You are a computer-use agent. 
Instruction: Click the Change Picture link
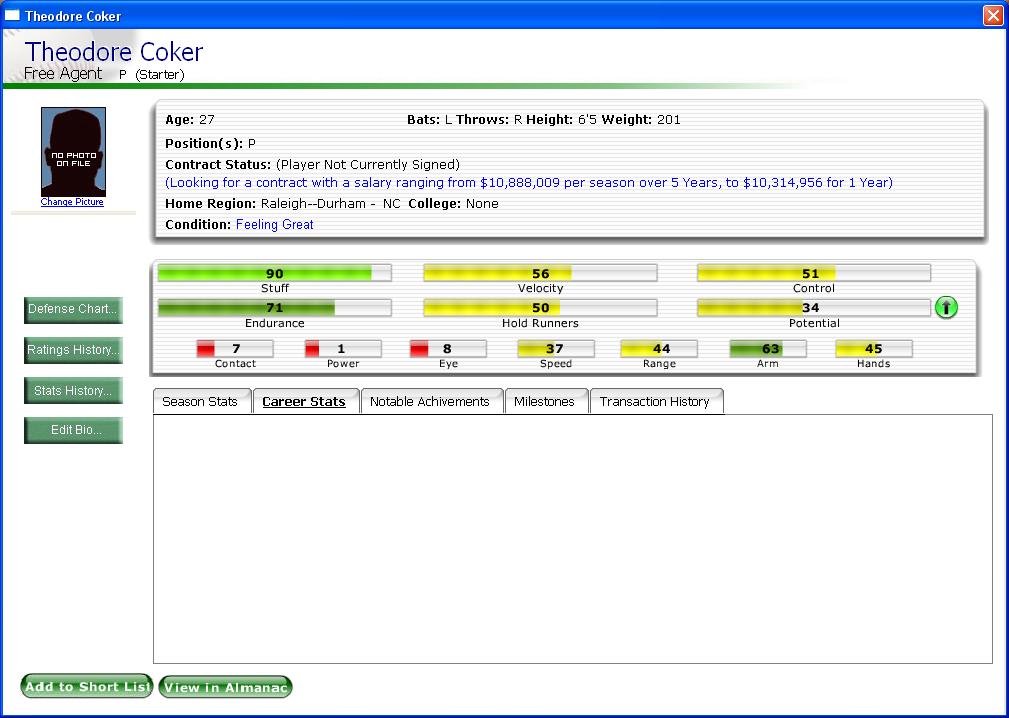click(x=72, y=202)
